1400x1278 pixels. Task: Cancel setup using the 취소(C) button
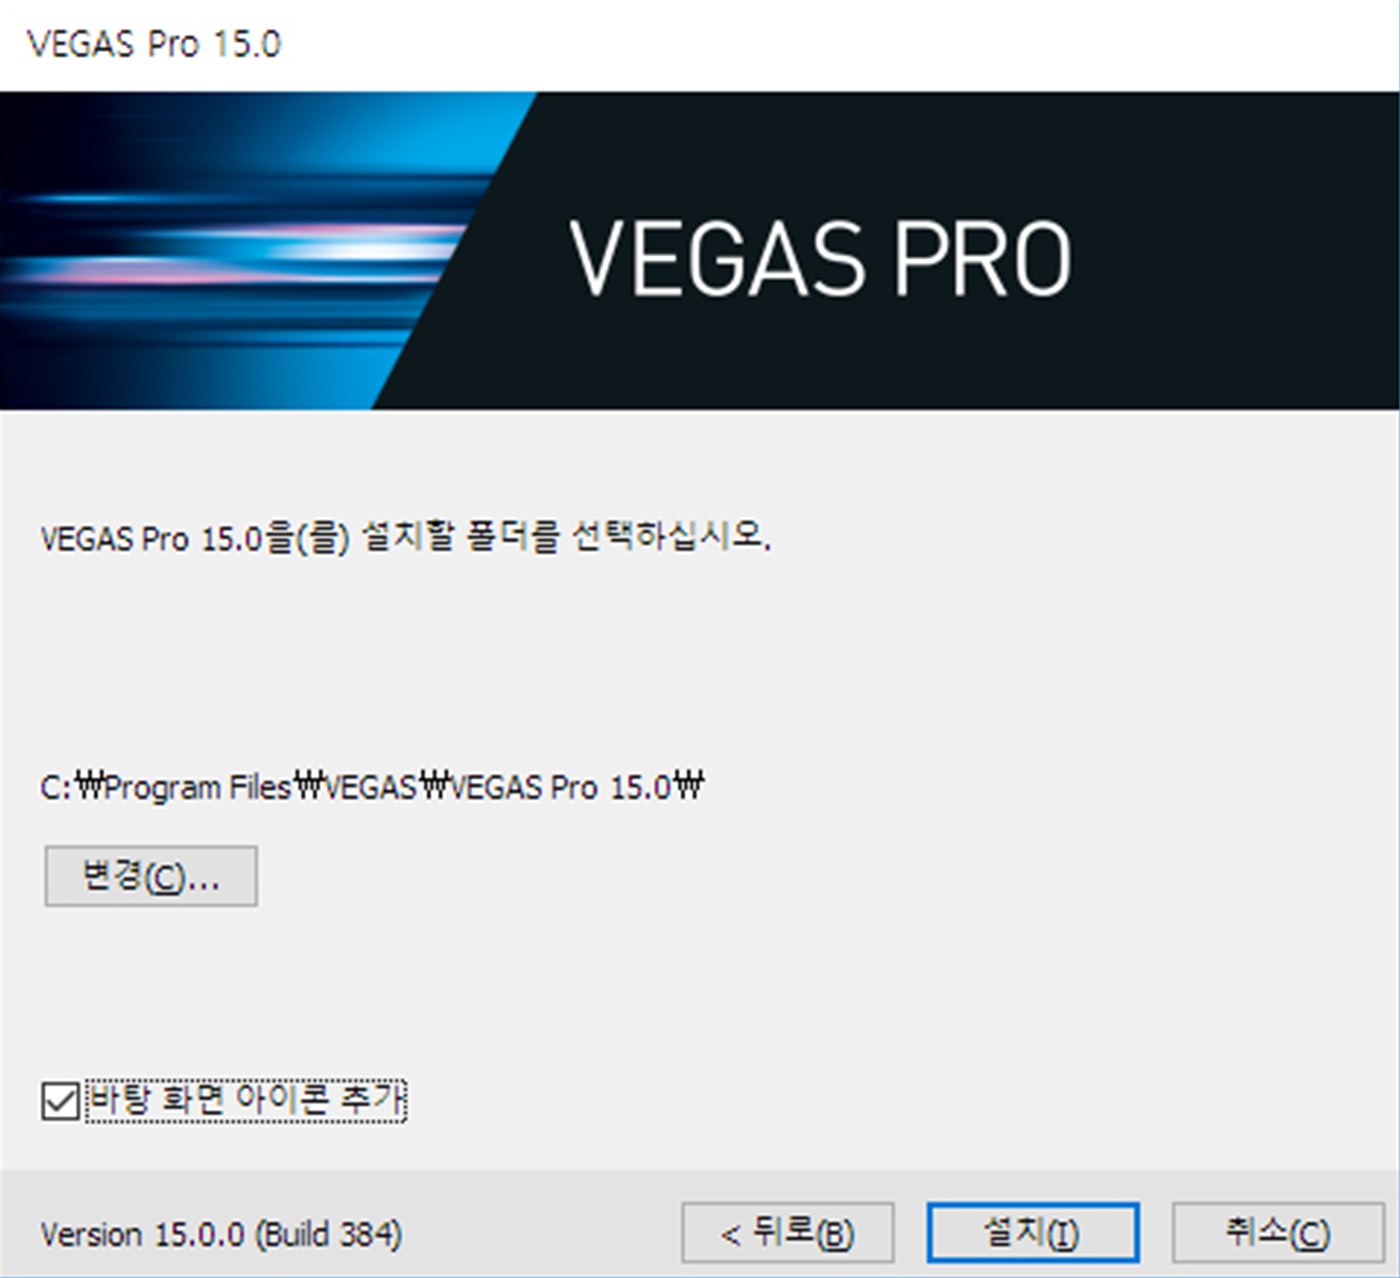tap(1278, 1232)
